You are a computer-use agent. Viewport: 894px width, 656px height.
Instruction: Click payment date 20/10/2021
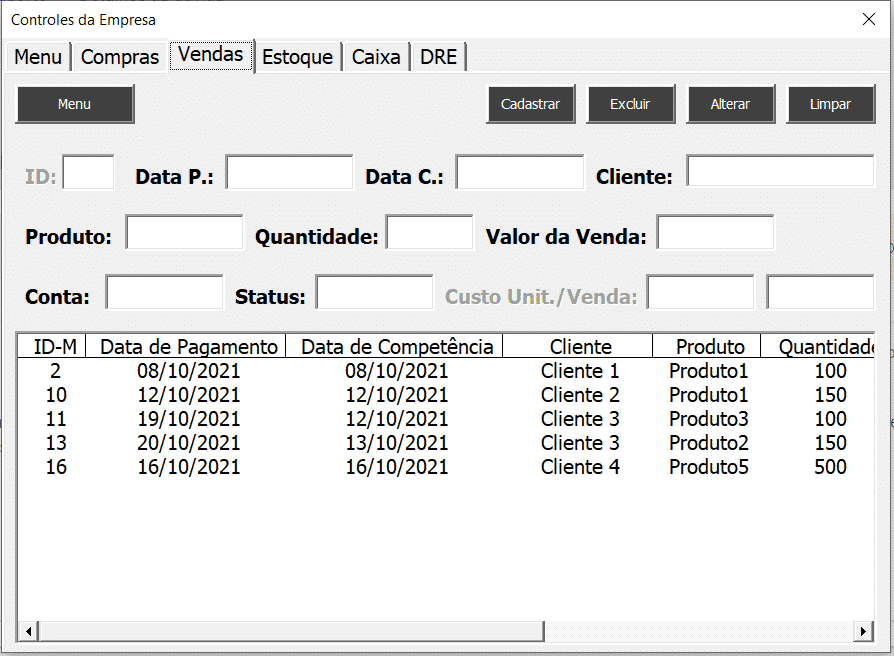point(189,443)
